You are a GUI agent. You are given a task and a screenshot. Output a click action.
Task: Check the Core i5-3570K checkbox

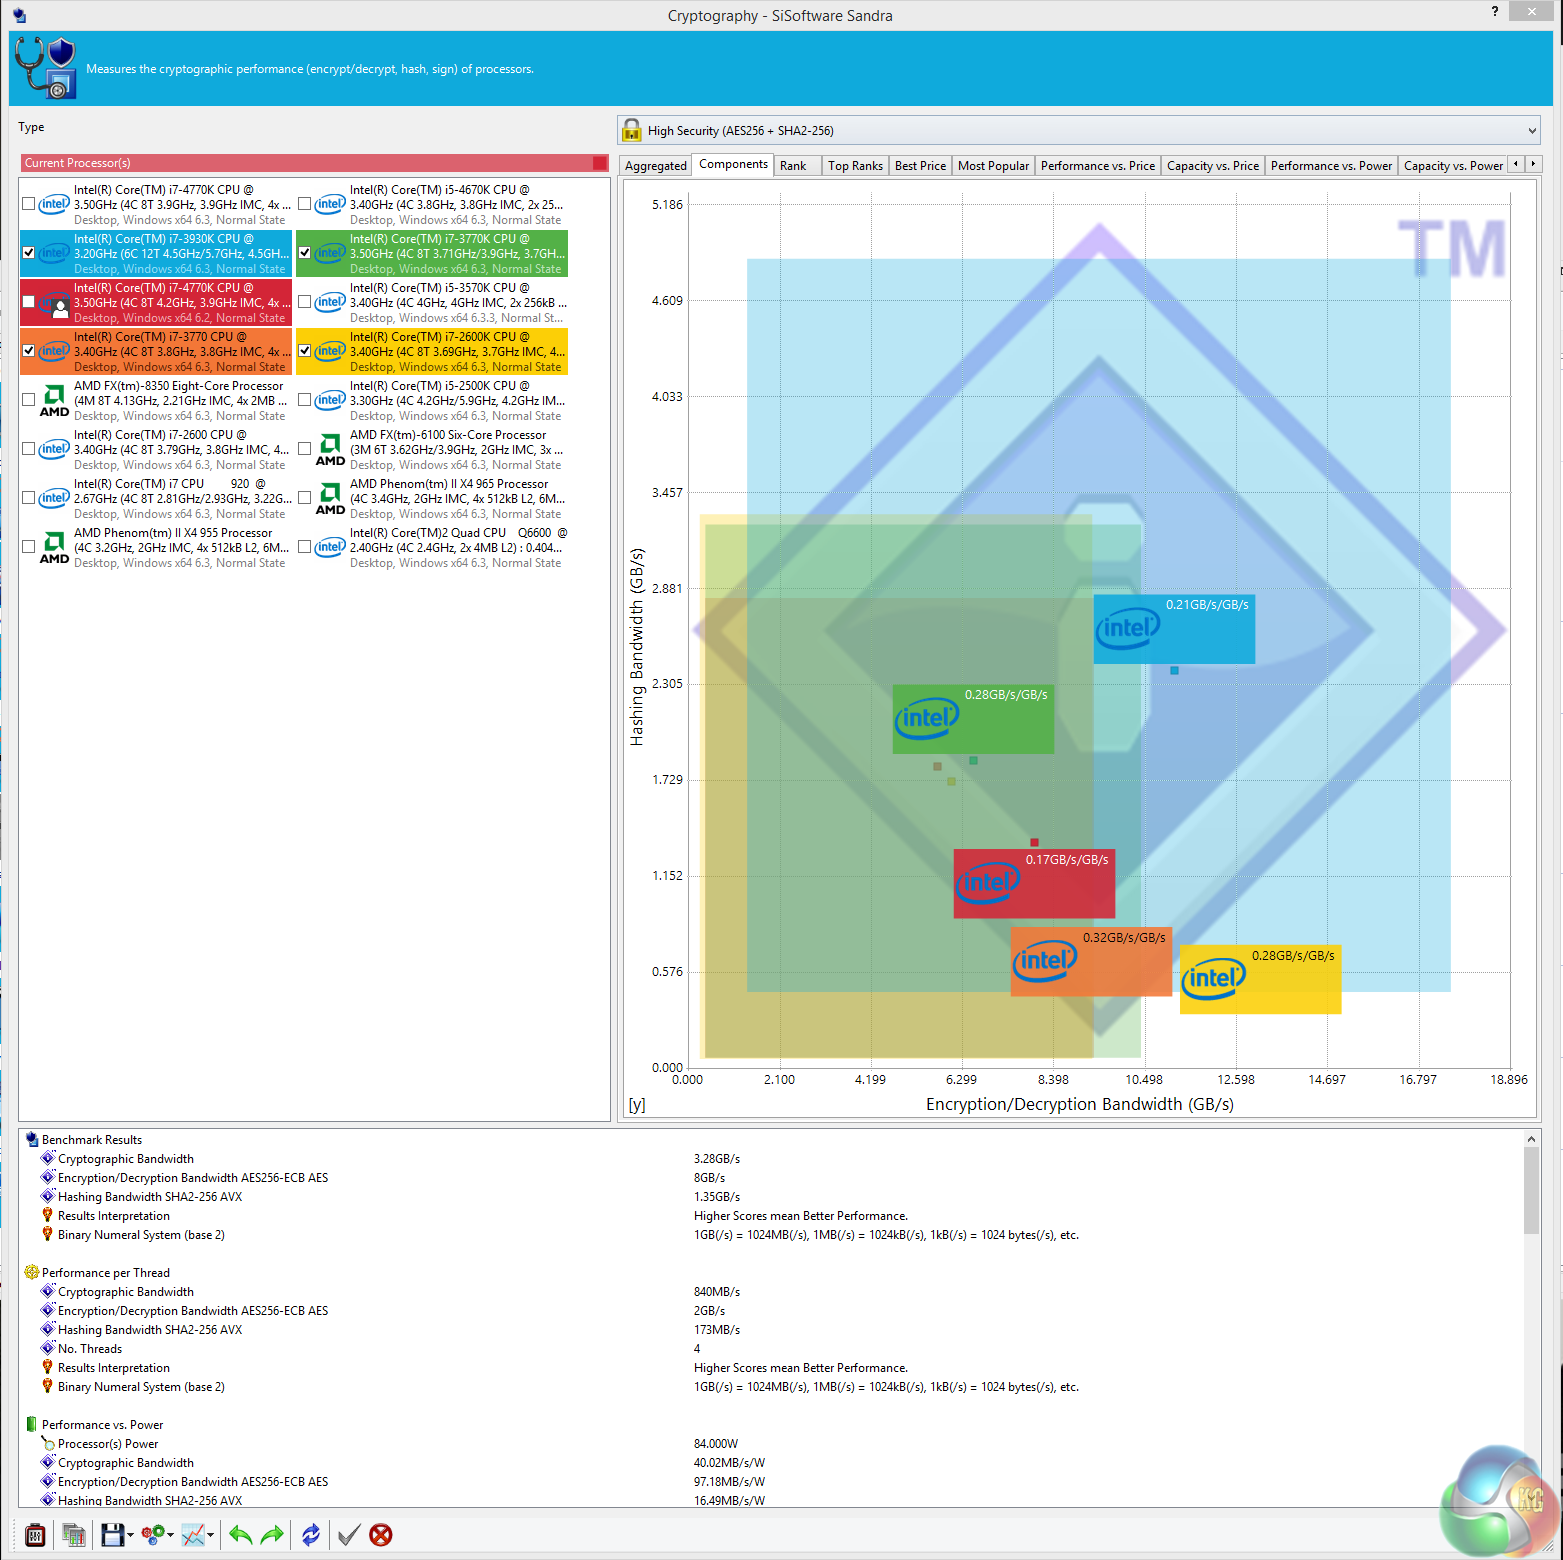(304, 302)
